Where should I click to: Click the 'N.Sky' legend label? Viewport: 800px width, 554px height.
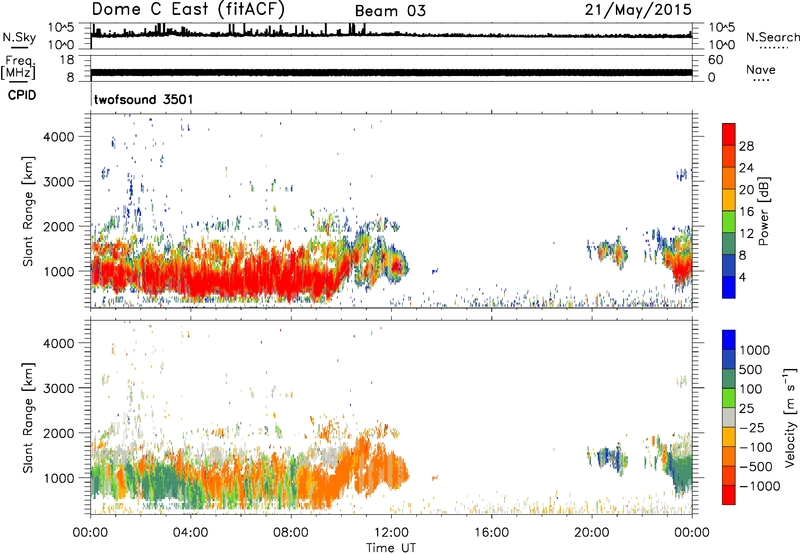pos(19,37)
